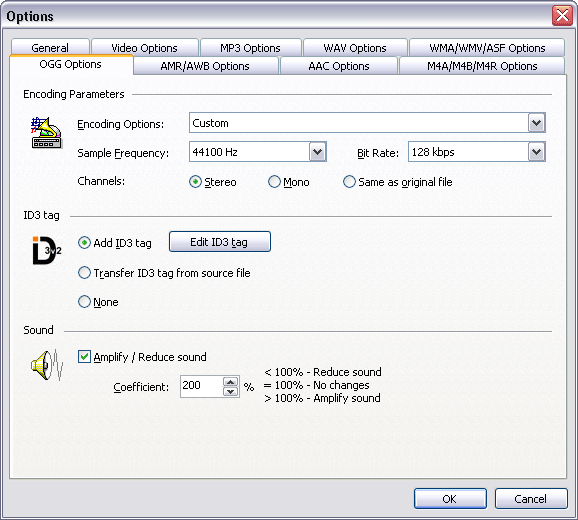Open the Encoding Options dropdown
The width and height of the screenshot is (578, 520).
[x=536, y=123]
